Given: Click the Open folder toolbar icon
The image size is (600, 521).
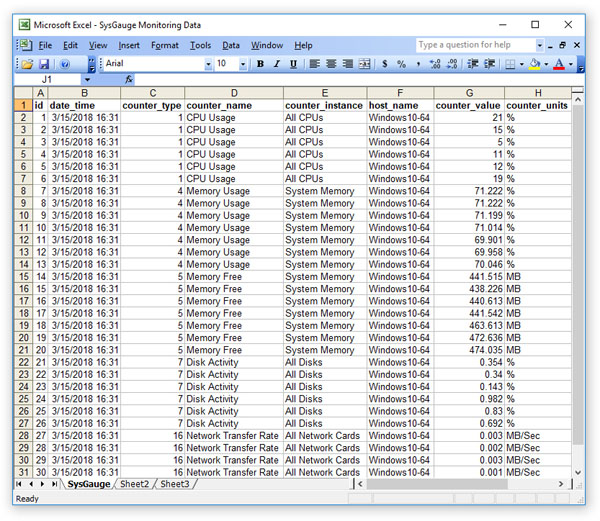Looking at the screenshot, I should pyautogui.click(x=27, y=64).
